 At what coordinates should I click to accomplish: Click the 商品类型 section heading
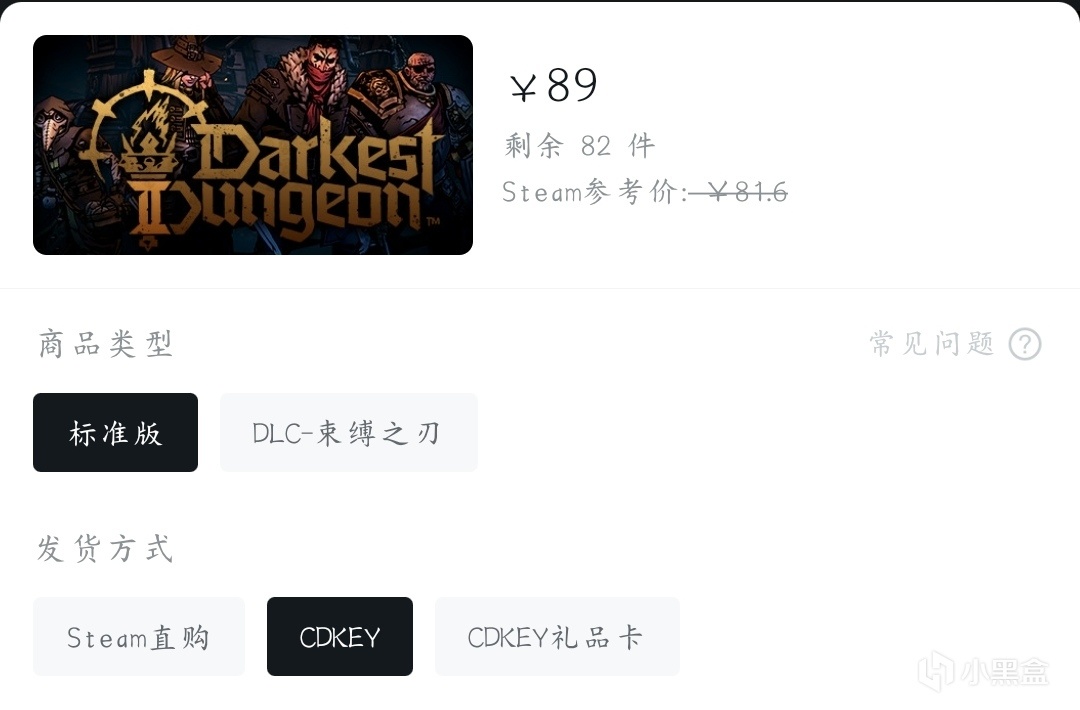coord(105,344)
